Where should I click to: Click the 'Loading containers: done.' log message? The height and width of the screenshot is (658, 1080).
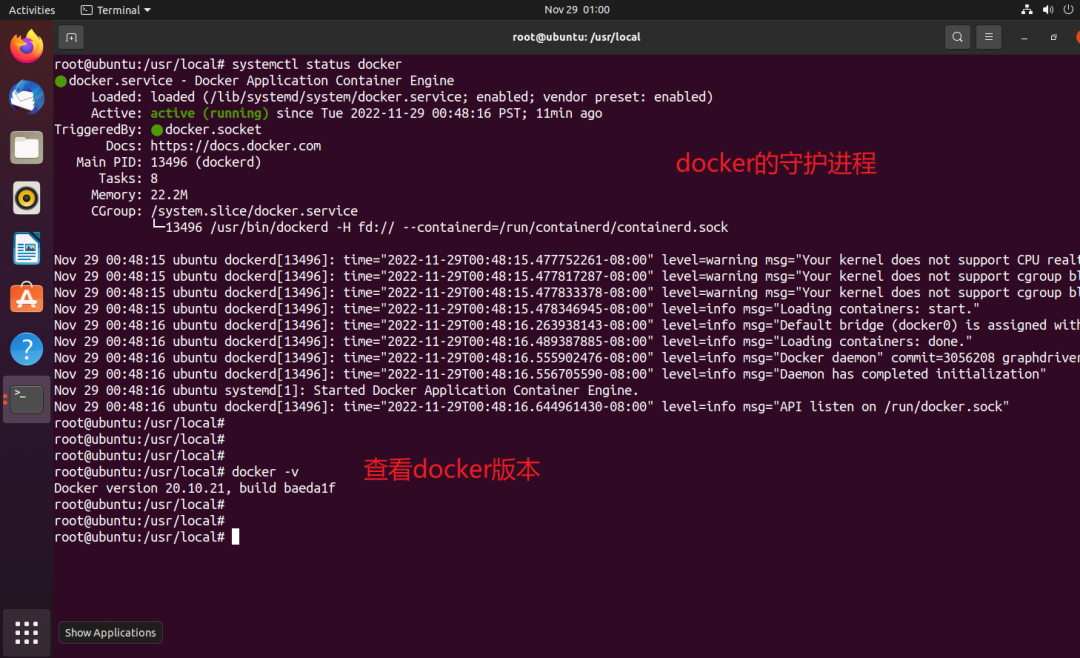[875, 342]
